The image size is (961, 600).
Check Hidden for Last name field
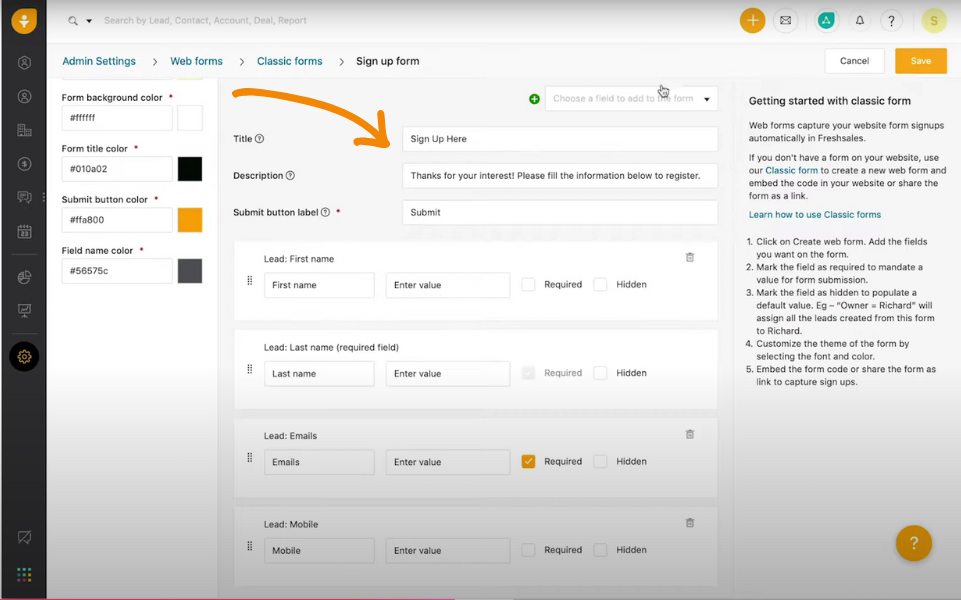tap(601, 373)
